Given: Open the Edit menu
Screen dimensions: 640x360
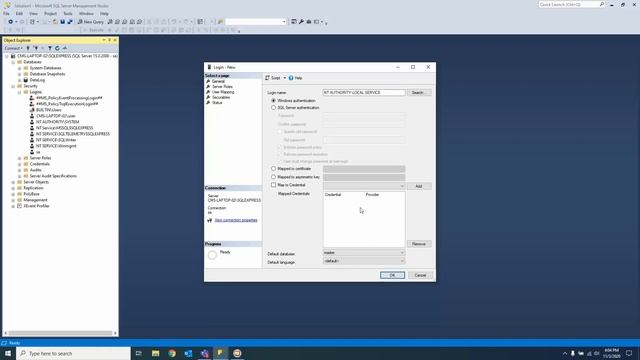Looking at the screenshot, I should [x=19, y=13].
